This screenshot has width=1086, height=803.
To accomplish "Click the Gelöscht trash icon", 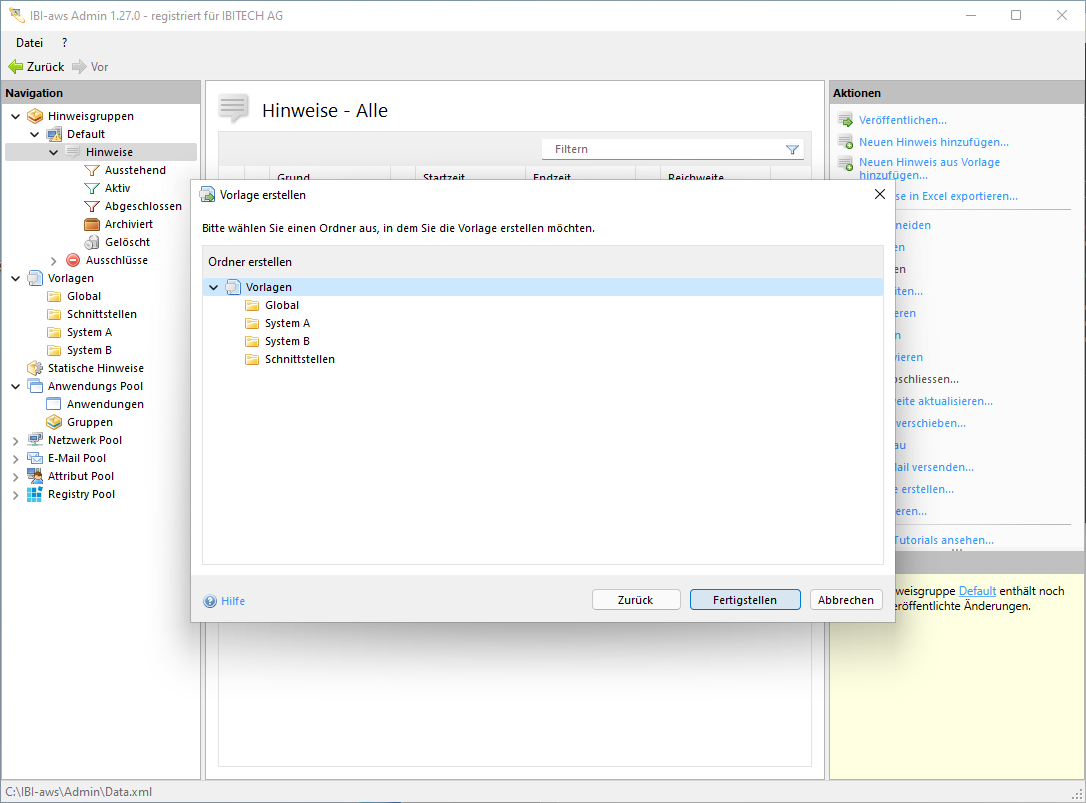I will tap(92, 242).
